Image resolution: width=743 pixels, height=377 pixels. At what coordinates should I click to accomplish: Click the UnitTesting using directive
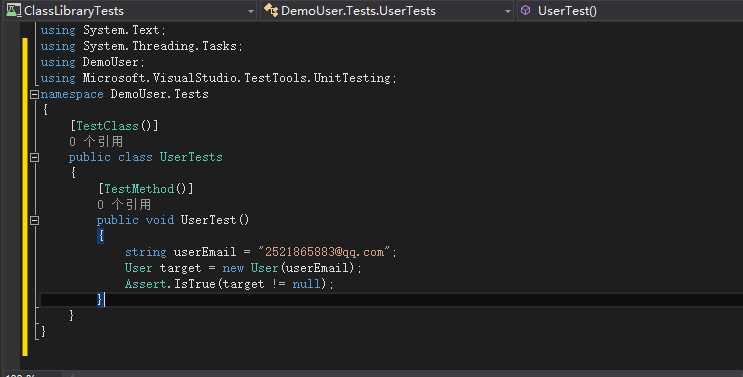(219, 78)
